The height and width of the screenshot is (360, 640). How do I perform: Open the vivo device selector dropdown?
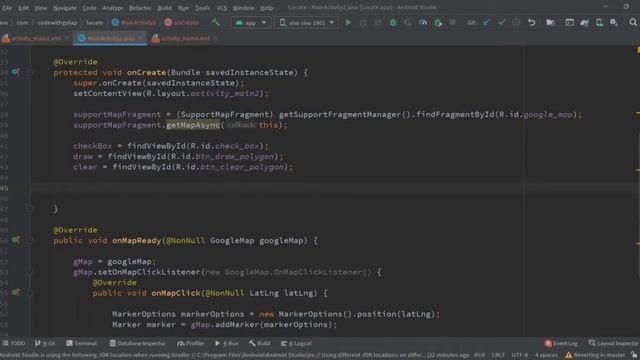pyautogui.click(x=307, y=22)
